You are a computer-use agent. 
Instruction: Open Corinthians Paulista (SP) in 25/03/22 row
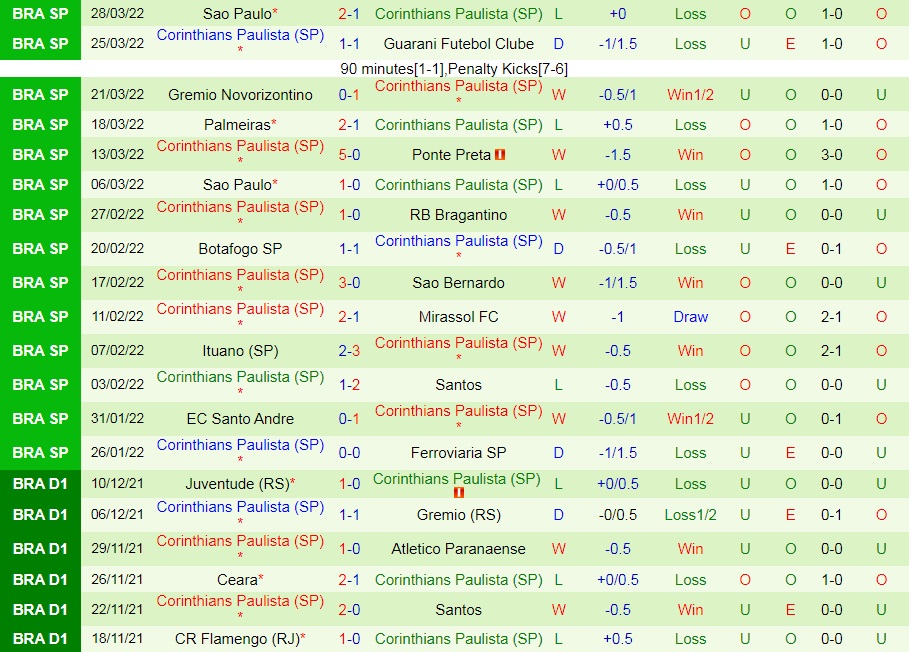click(x=240, y=35)
